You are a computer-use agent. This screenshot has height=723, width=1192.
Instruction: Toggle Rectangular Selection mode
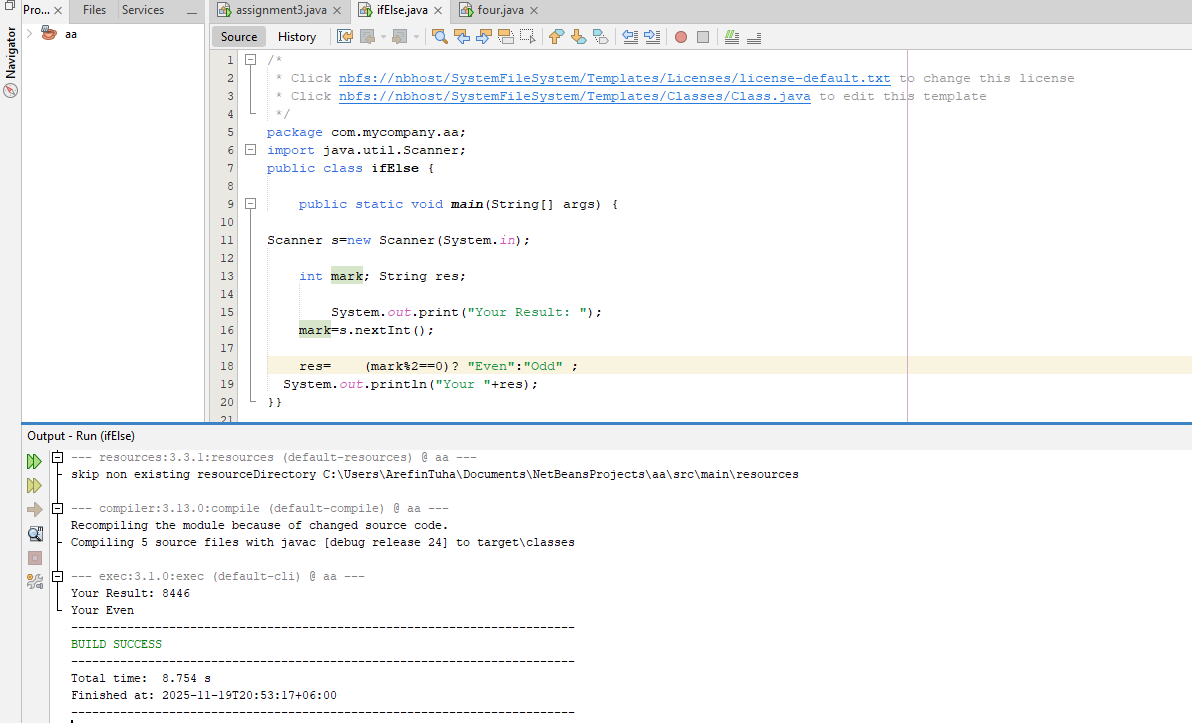click(528, 36)
